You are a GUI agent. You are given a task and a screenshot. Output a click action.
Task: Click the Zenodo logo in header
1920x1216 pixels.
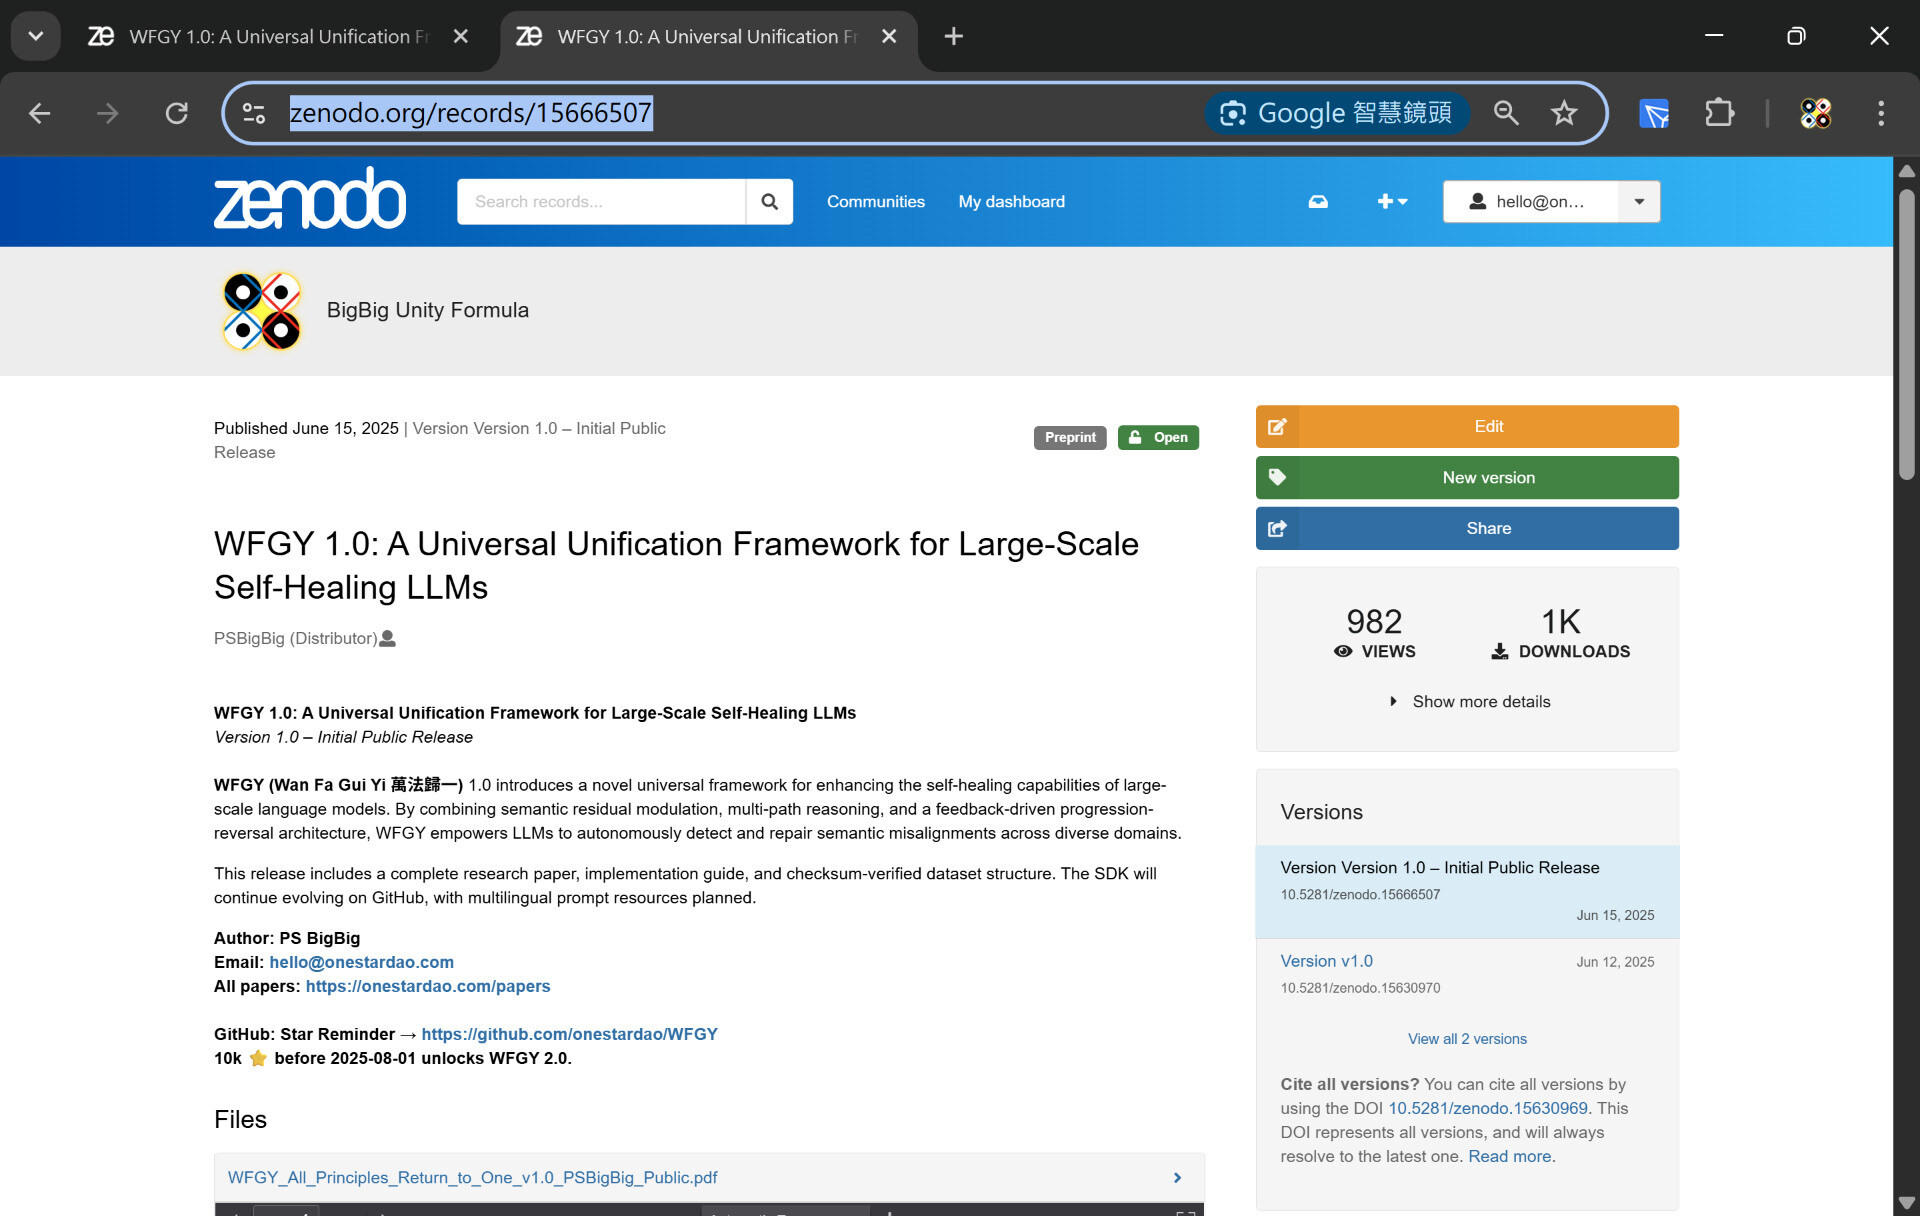(x=309, y=200)
